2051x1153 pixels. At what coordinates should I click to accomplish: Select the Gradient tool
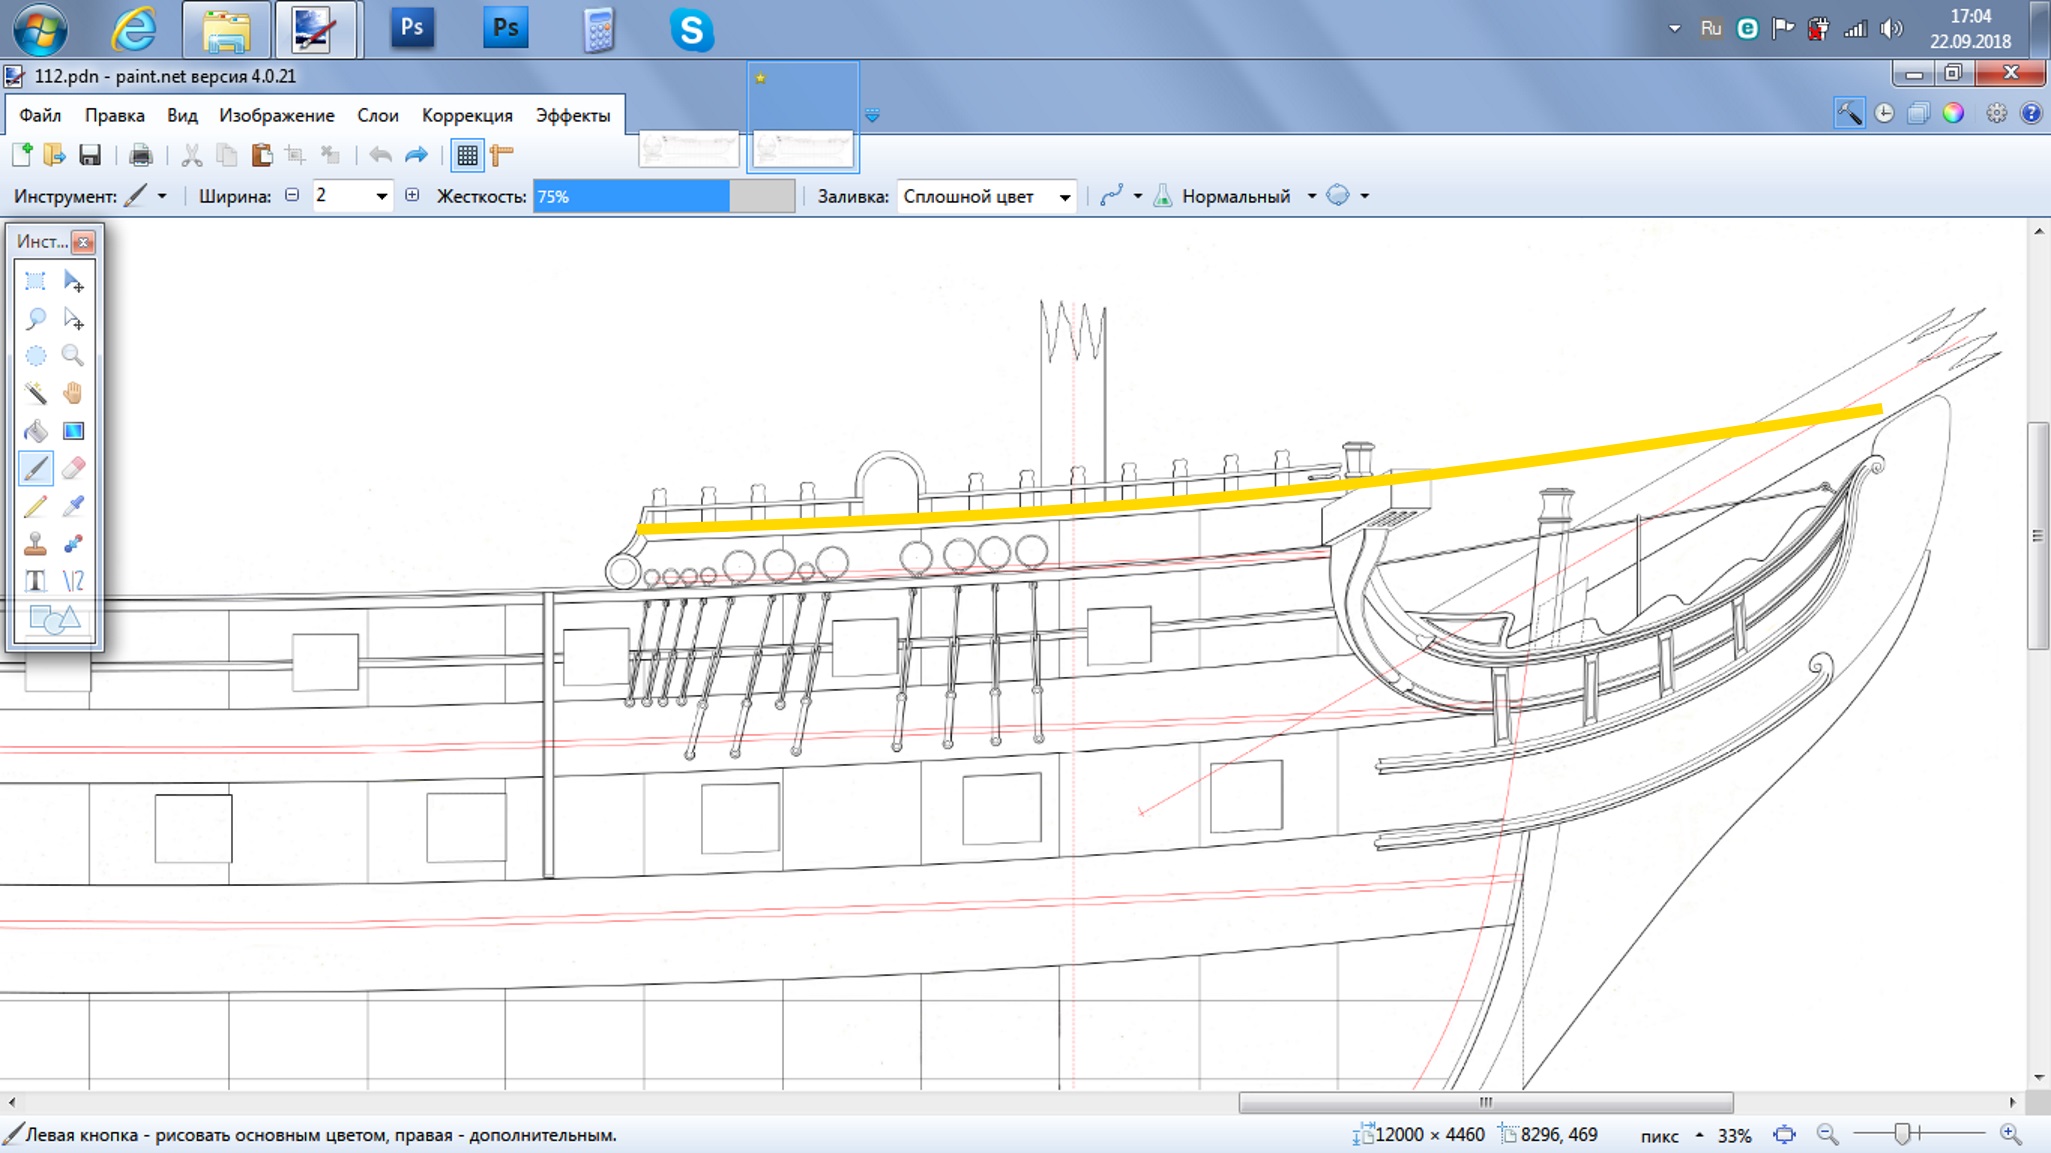pos(73,431)
